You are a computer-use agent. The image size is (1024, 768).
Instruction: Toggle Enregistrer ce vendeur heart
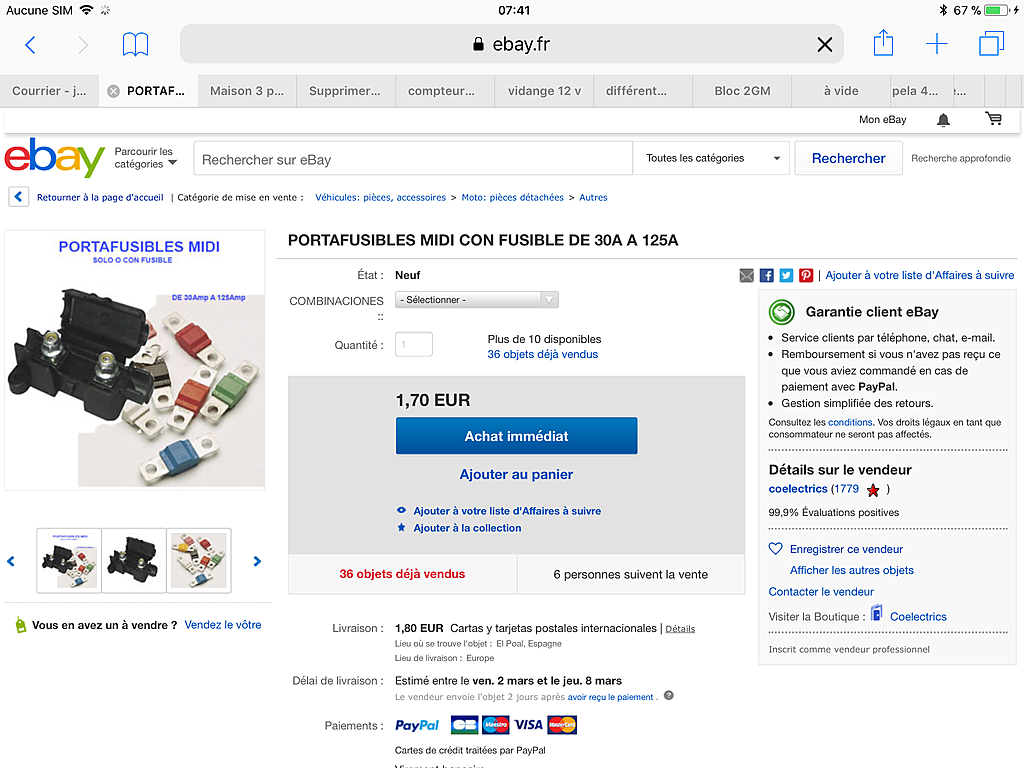tap(775, 549)
